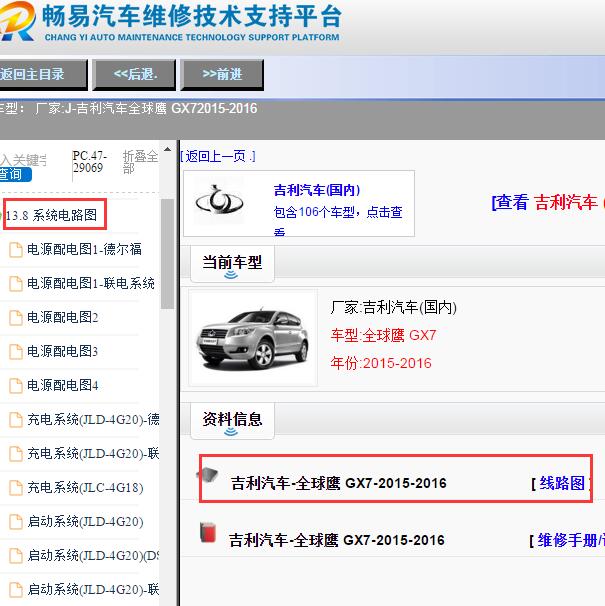Open 电源配电图2 tree item
This screenshot has width=605, height=606.
(x=63, y=317)
